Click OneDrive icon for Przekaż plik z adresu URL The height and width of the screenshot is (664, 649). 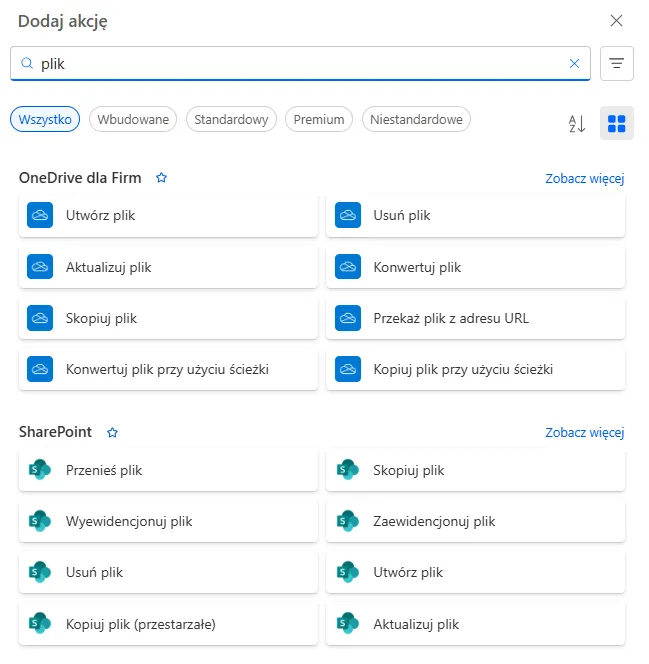[347, 319]
